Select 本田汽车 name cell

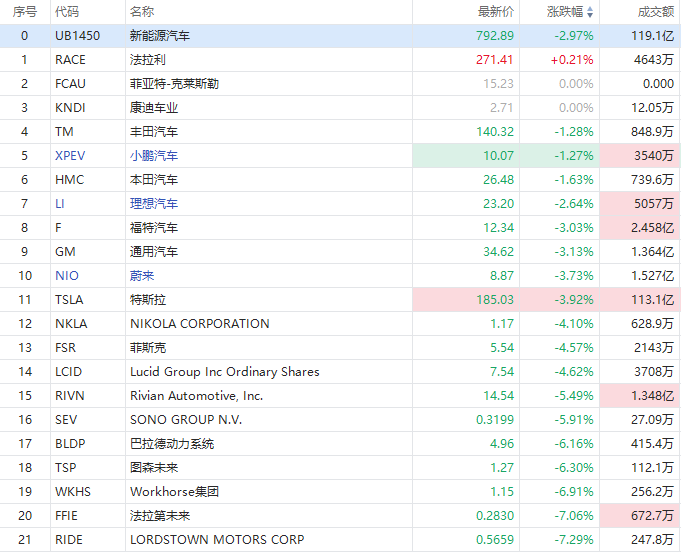154,179
